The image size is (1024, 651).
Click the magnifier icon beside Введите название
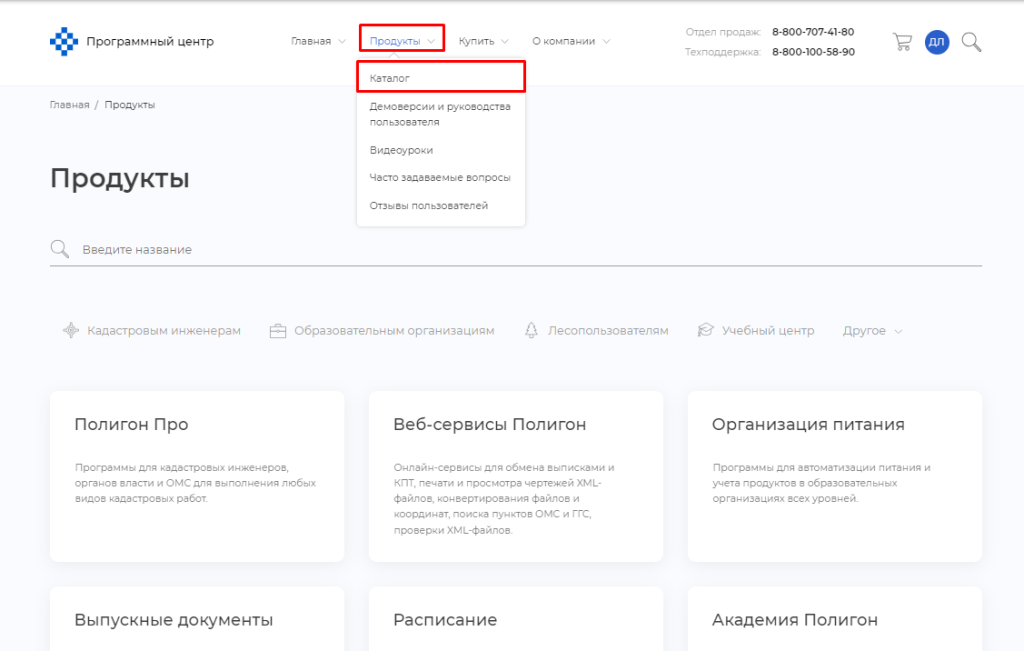pos(59,249)
